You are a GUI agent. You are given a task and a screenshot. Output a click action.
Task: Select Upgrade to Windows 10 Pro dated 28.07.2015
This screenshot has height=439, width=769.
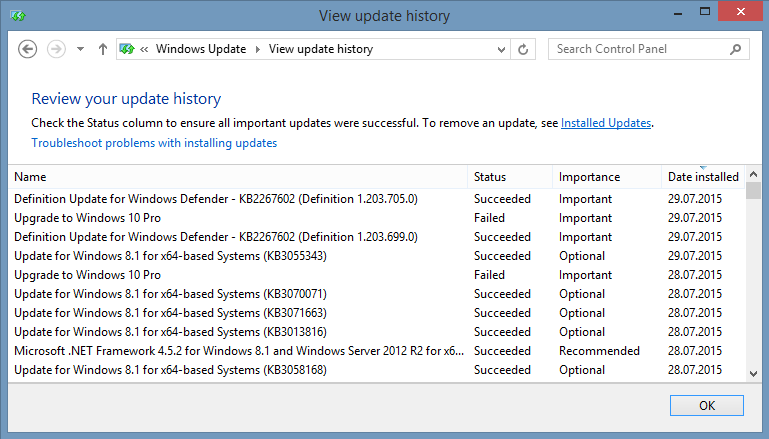376,275
